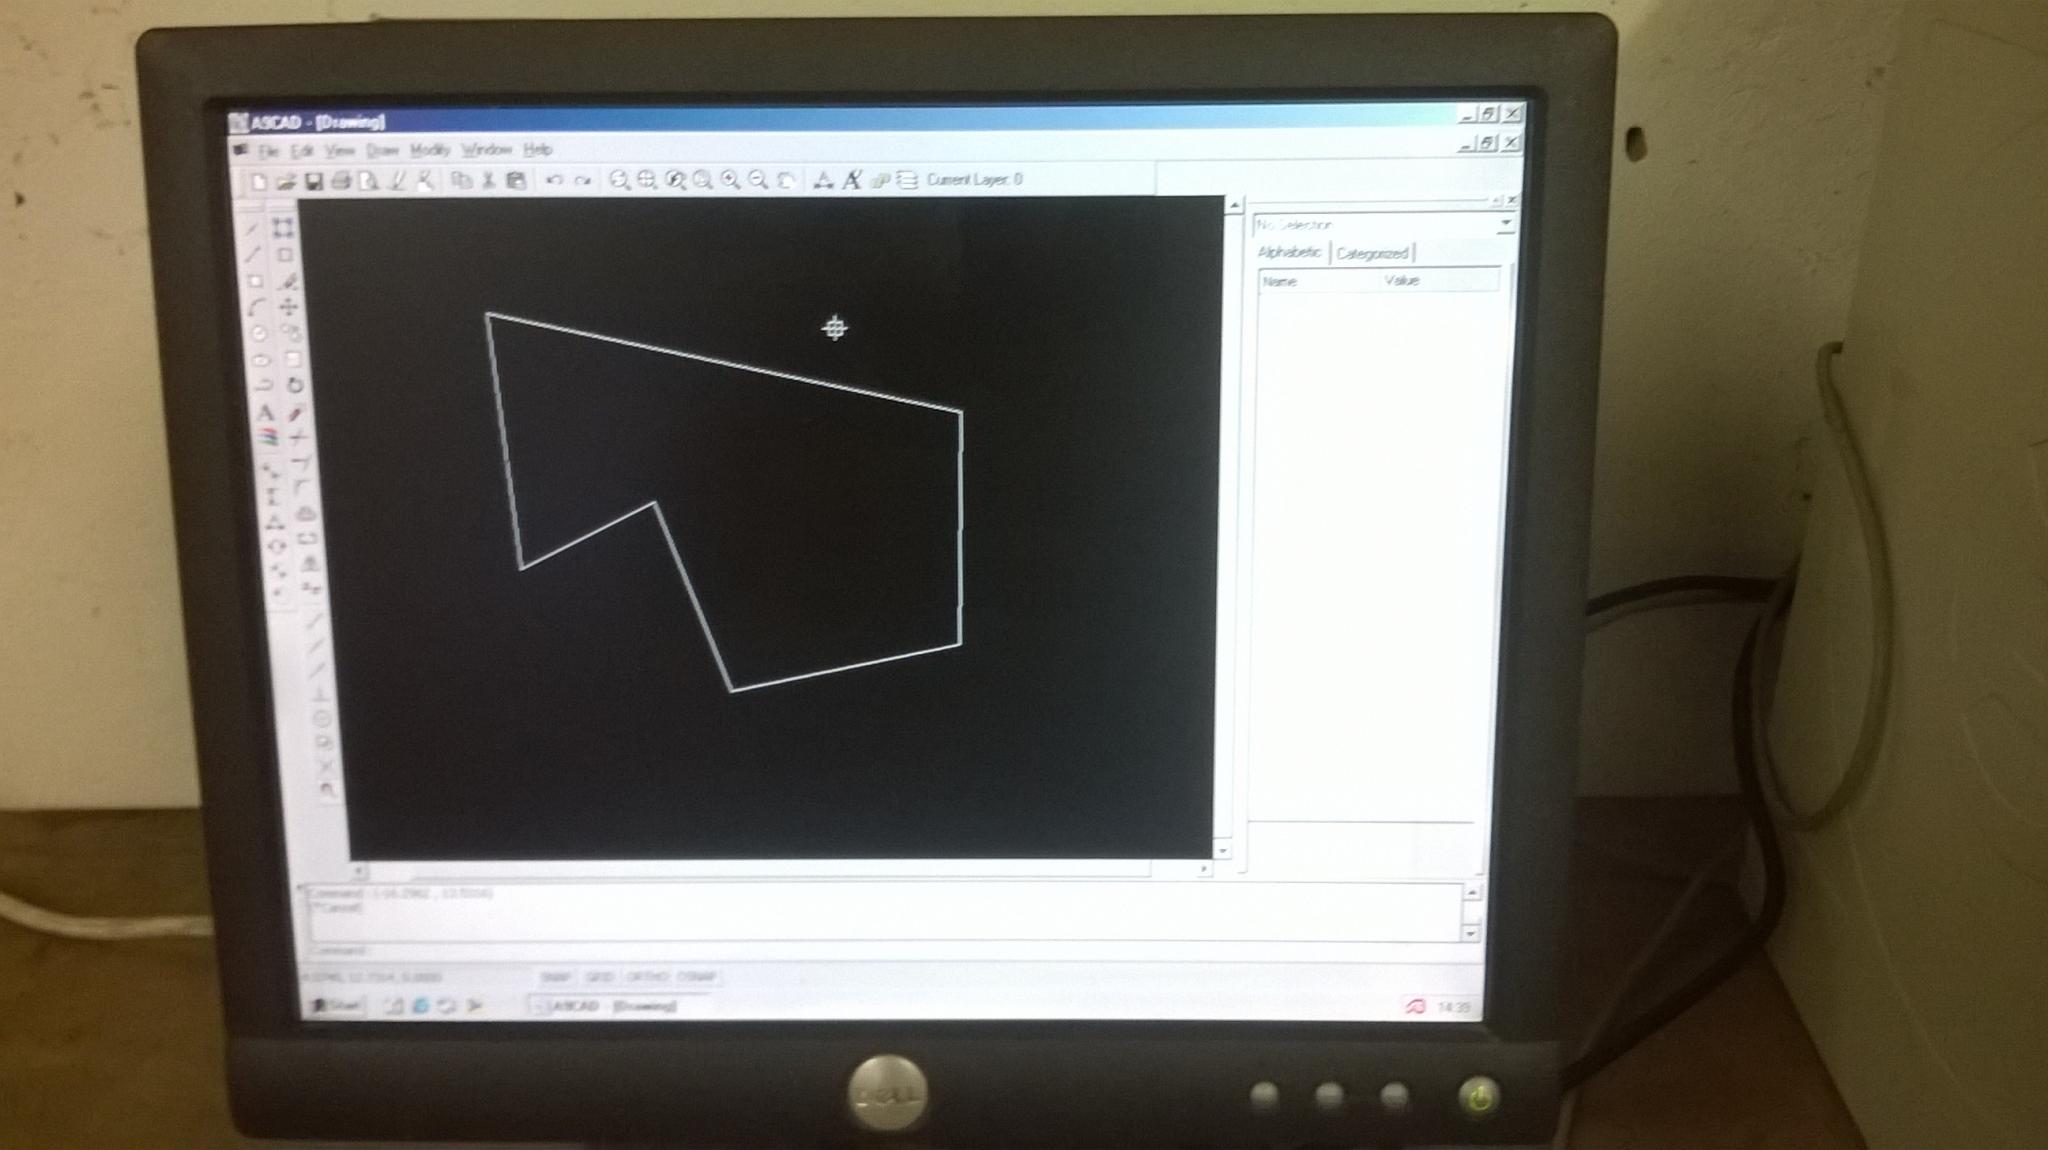Click the Zoom In magnifier icon
2048x1150 pixels.
coord(731,180)
